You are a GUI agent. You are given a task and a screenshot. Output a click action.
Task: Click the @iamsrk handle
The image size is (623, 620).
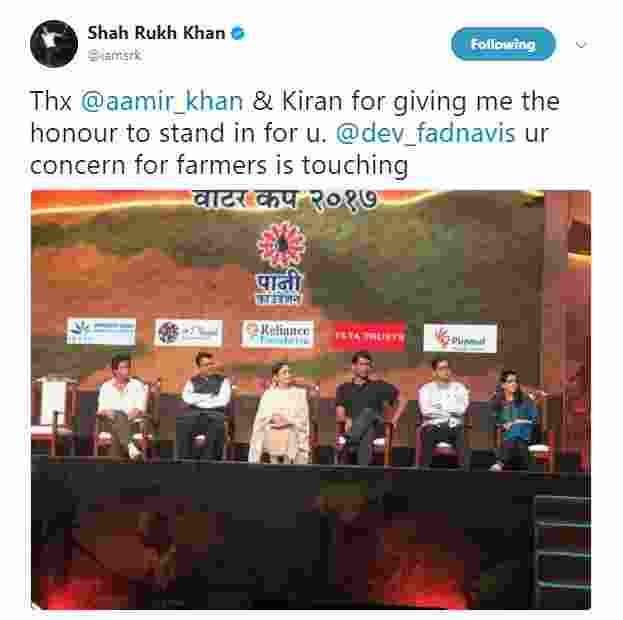(x=114, y=55)
